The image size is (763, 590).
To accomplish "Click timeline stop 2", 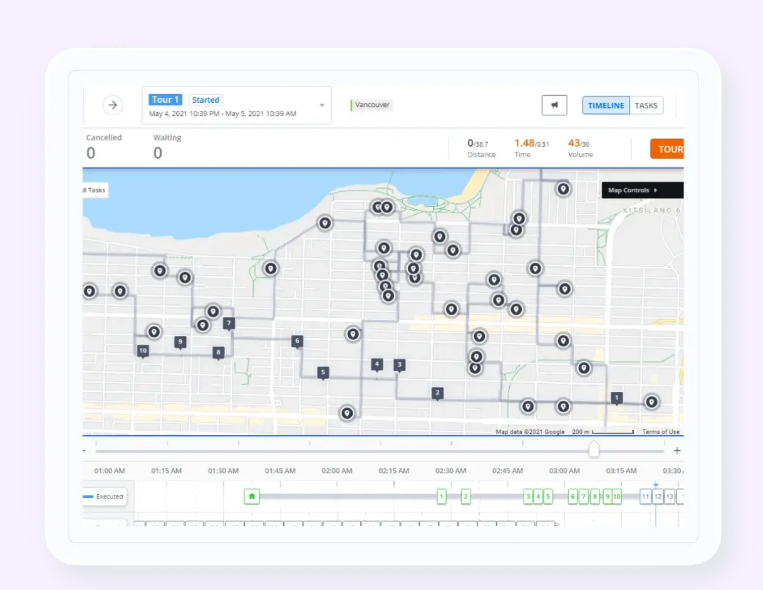I will [x=466, y=497].
